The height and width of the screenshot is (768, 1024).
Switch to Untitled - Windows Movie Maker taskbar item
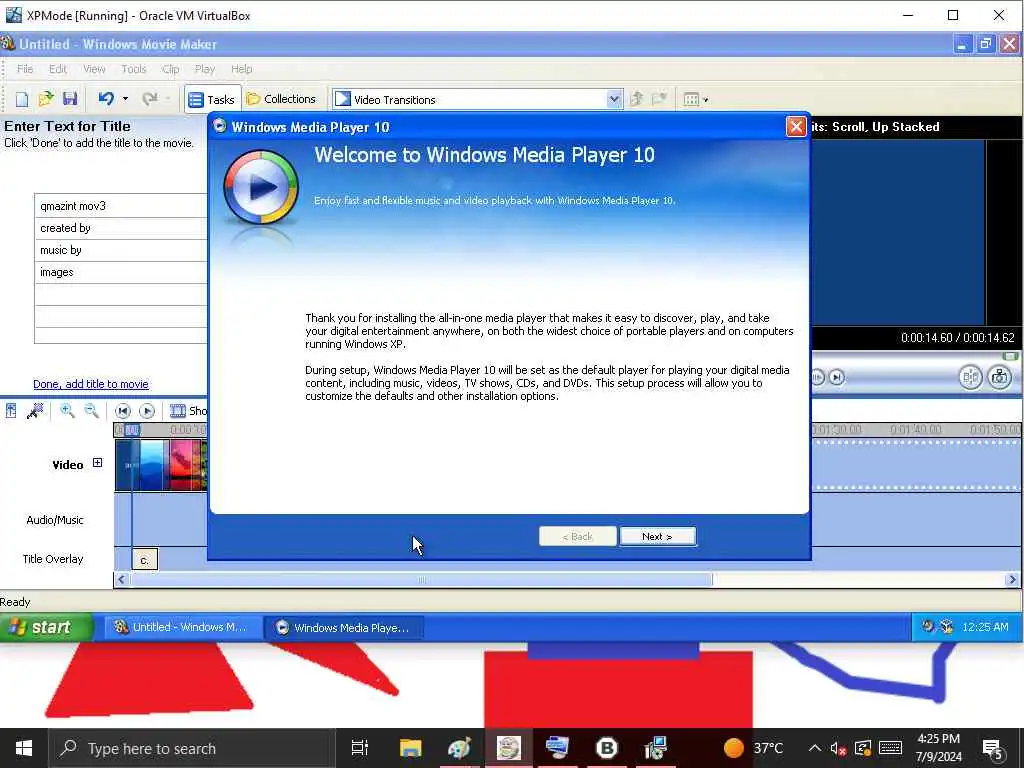coord(182,627)
